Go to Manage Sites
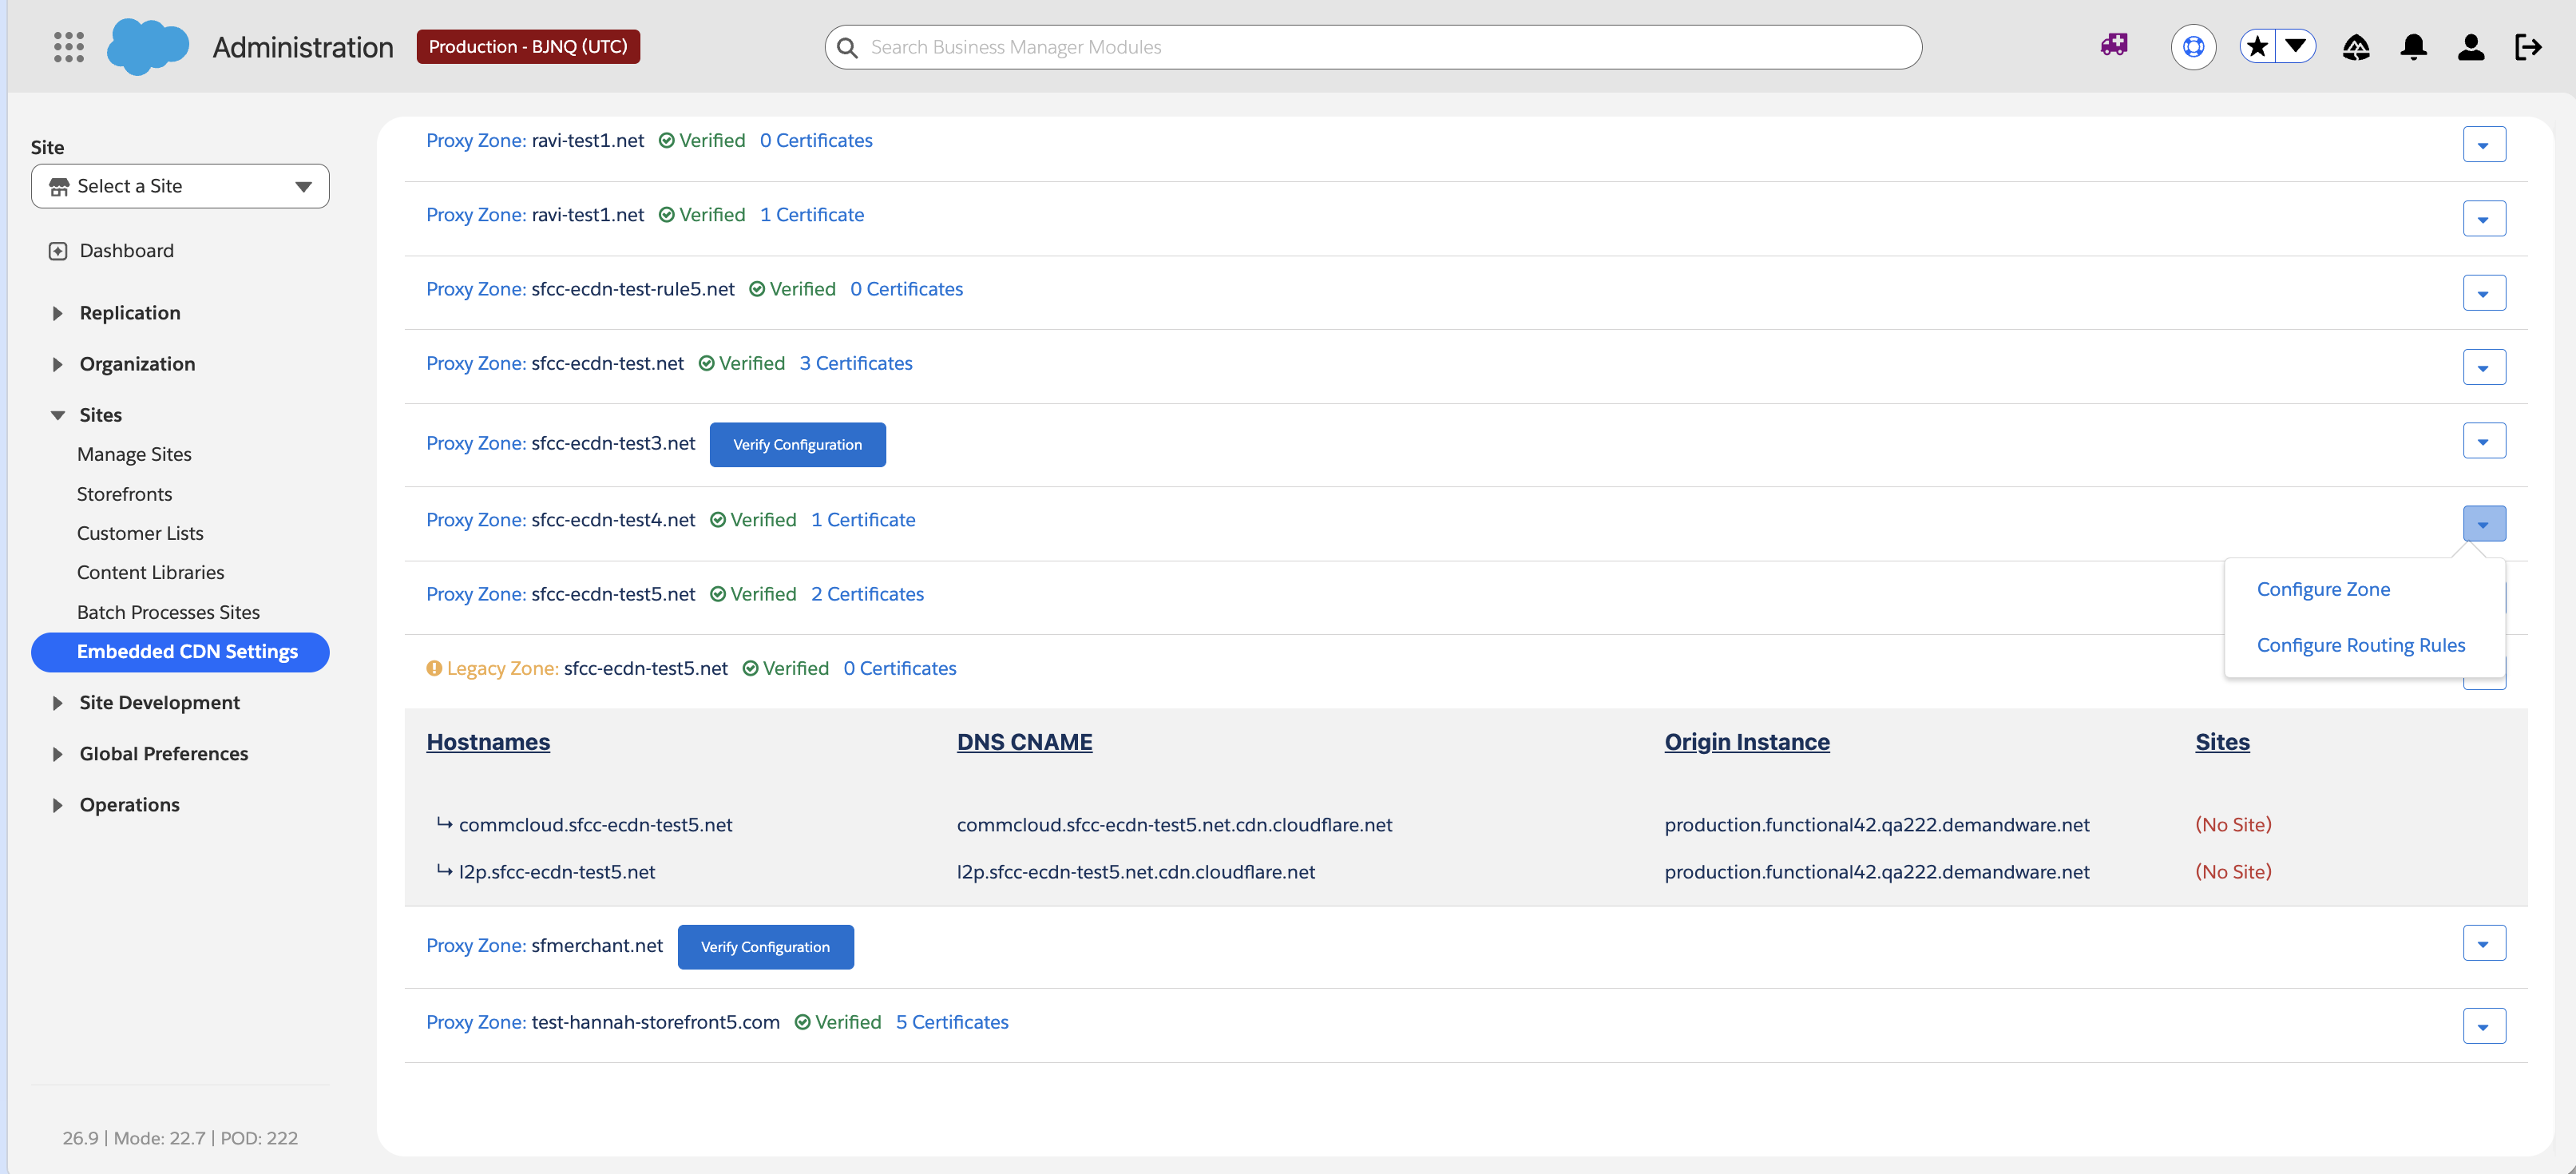The image size is (2576, 1174). click(134, 454)
